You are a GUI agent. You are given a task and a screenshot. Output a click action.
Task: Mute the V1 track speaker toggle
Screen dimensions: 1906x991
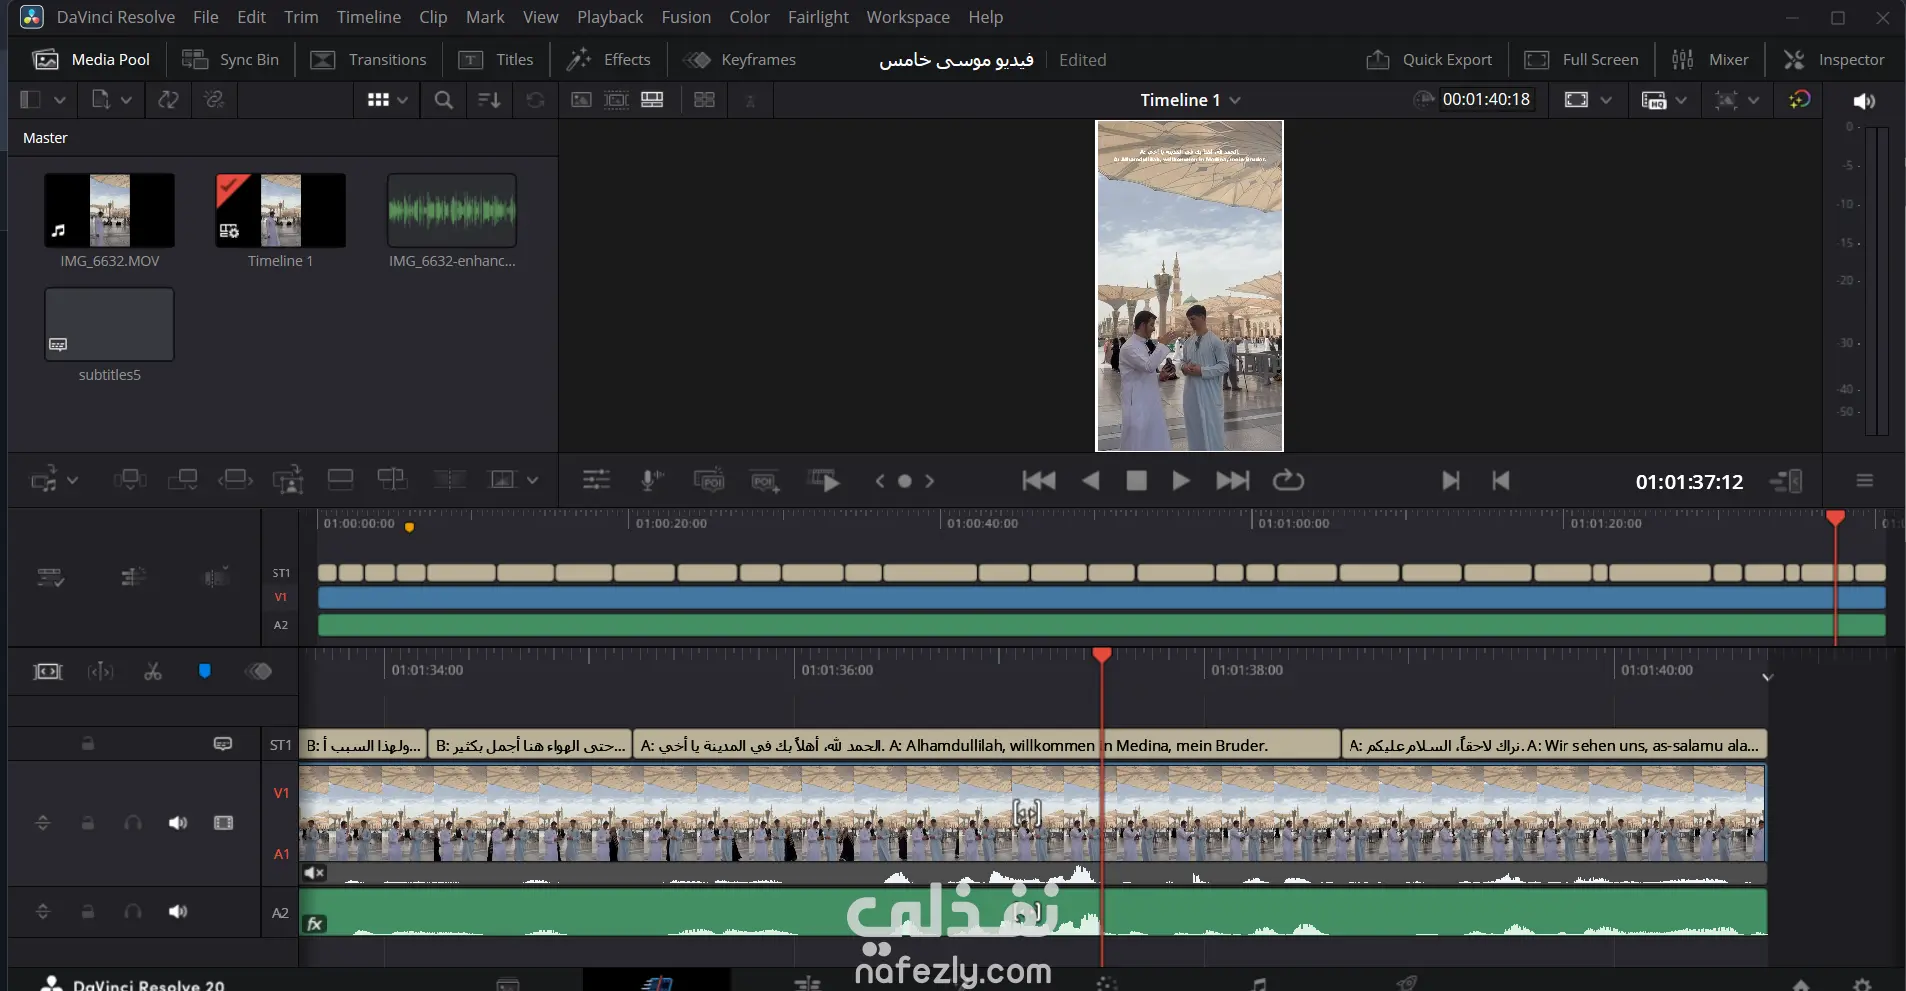point(178,823)
